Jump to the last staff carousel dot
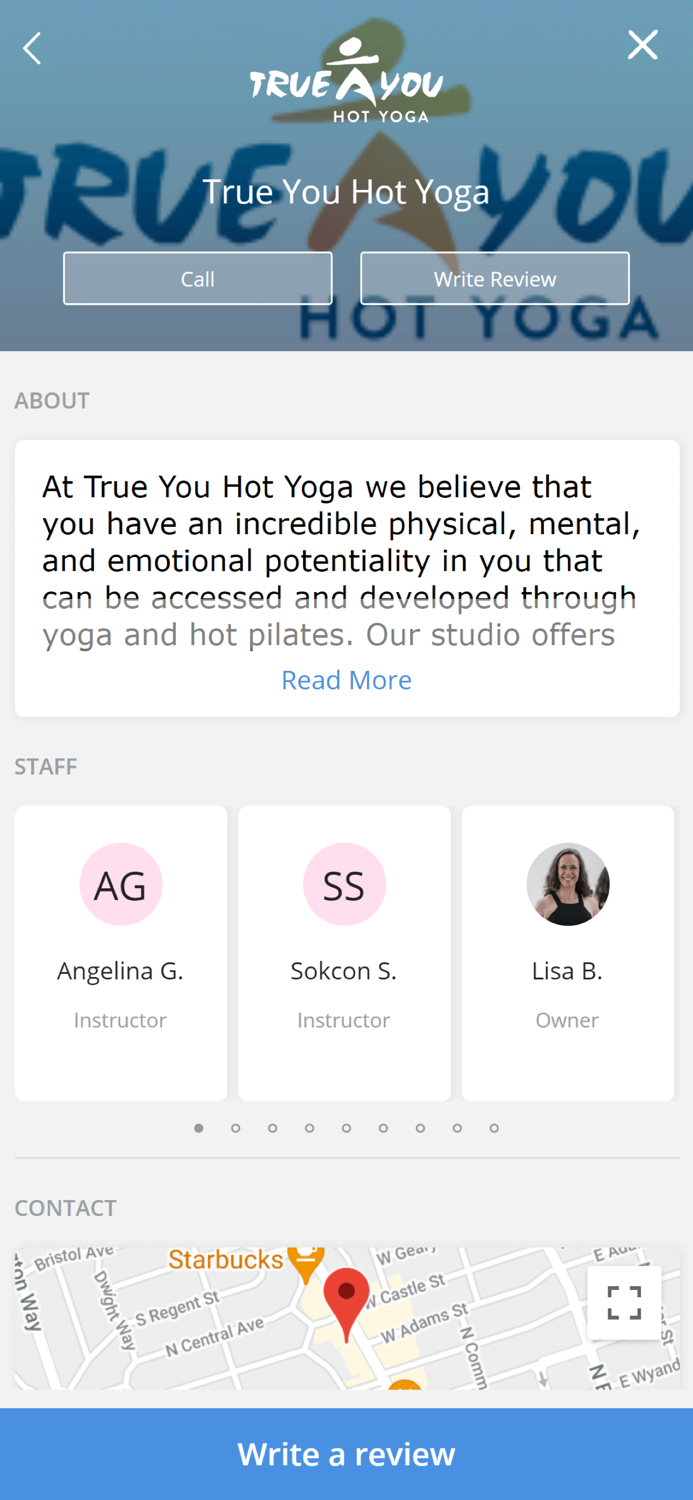 pos(494,1127)
